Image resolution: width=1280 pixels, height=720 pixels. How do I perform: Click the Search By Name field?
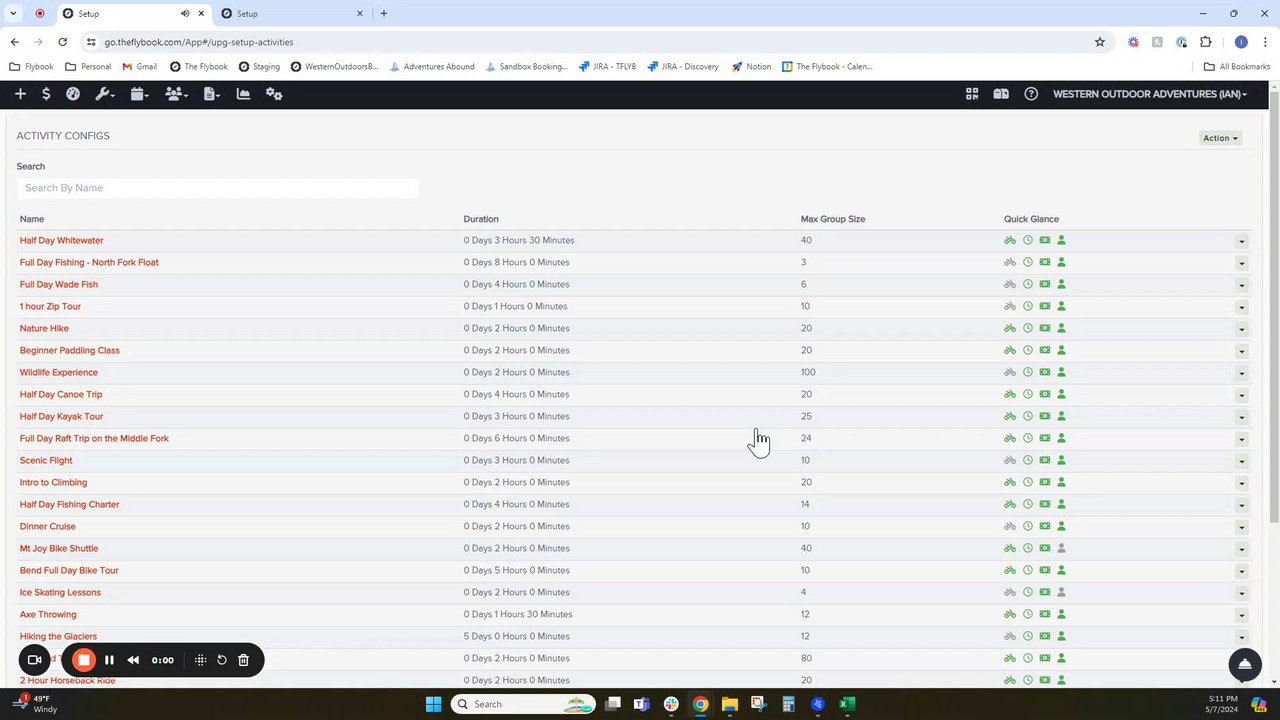click(217, 188)
